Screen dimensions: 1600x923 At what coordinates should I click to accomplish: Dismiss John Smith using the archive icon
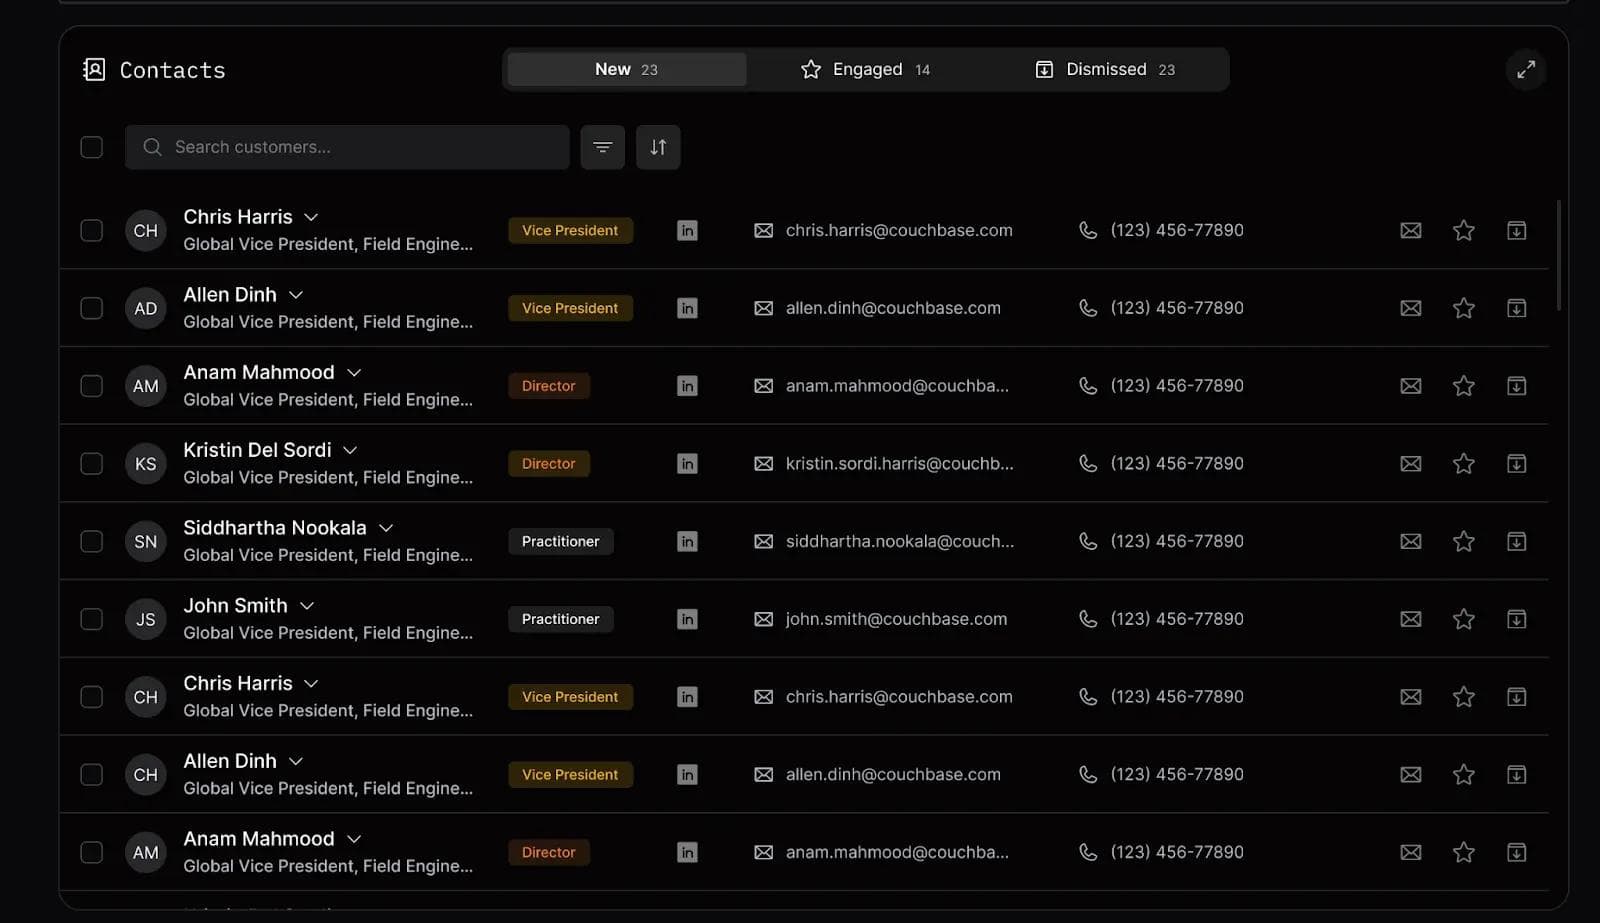[1516, 618]
